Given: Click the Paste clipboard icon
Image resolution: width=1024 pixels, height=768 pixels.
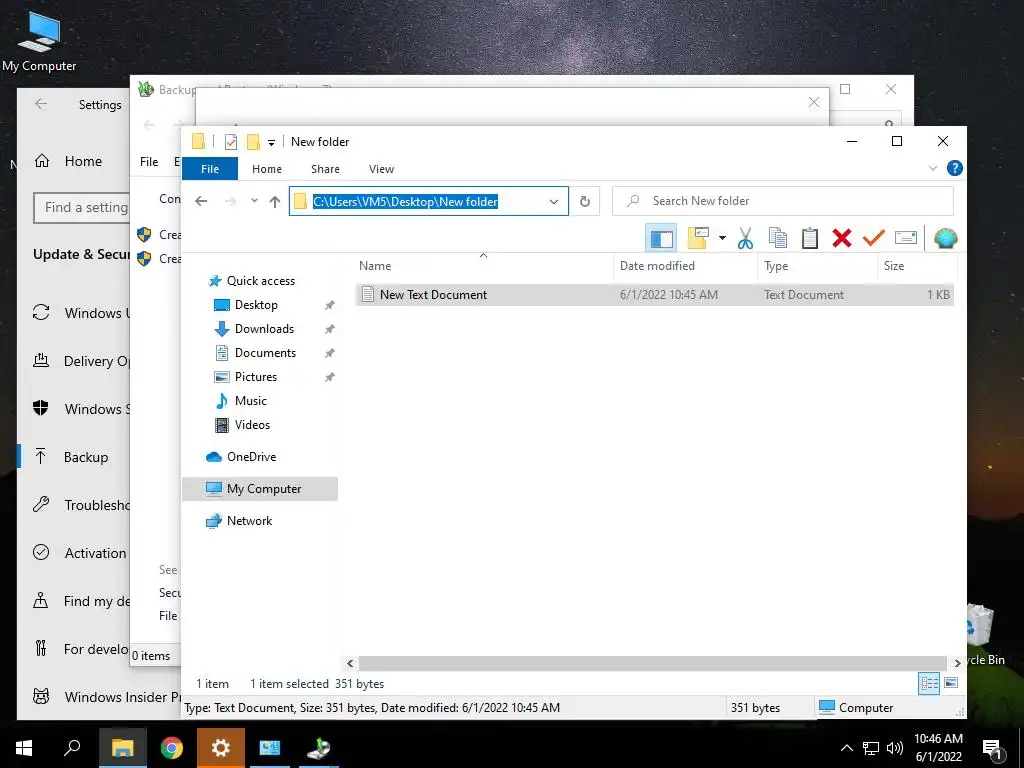Looking at the screenshot, I should 810,238.
